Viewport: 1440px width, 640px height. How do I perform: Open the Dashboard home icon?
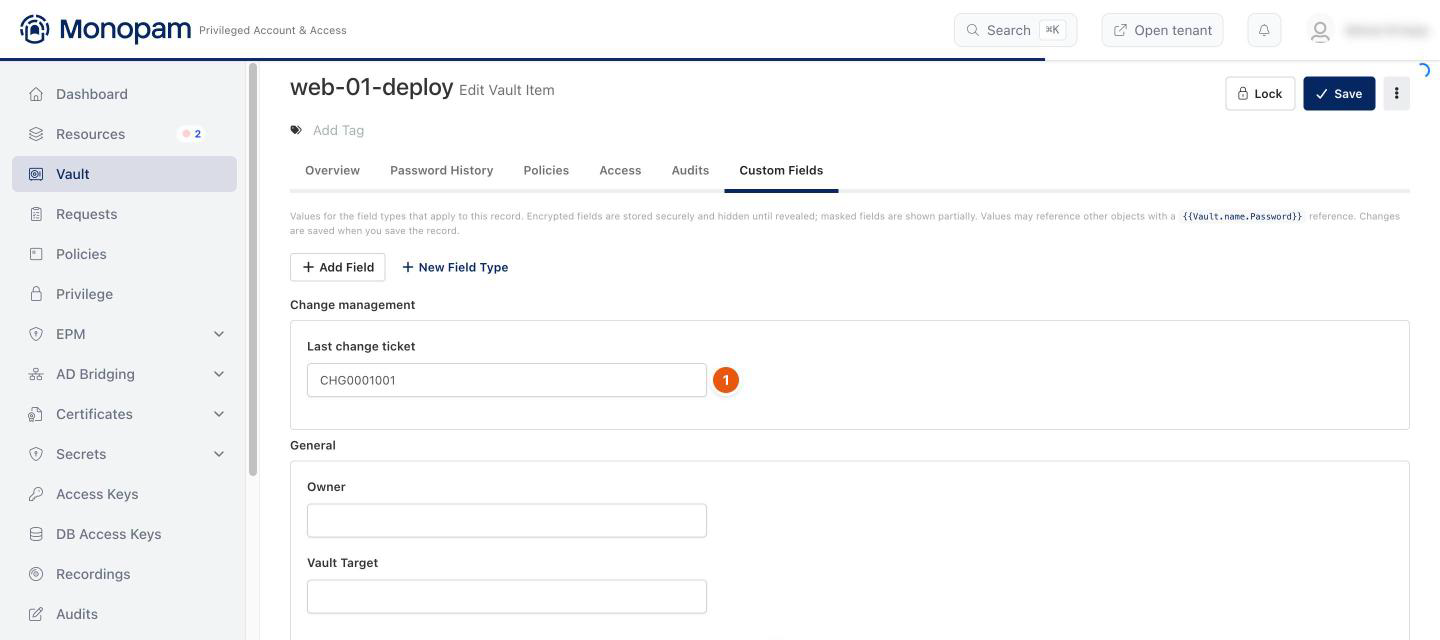[36, 94]
